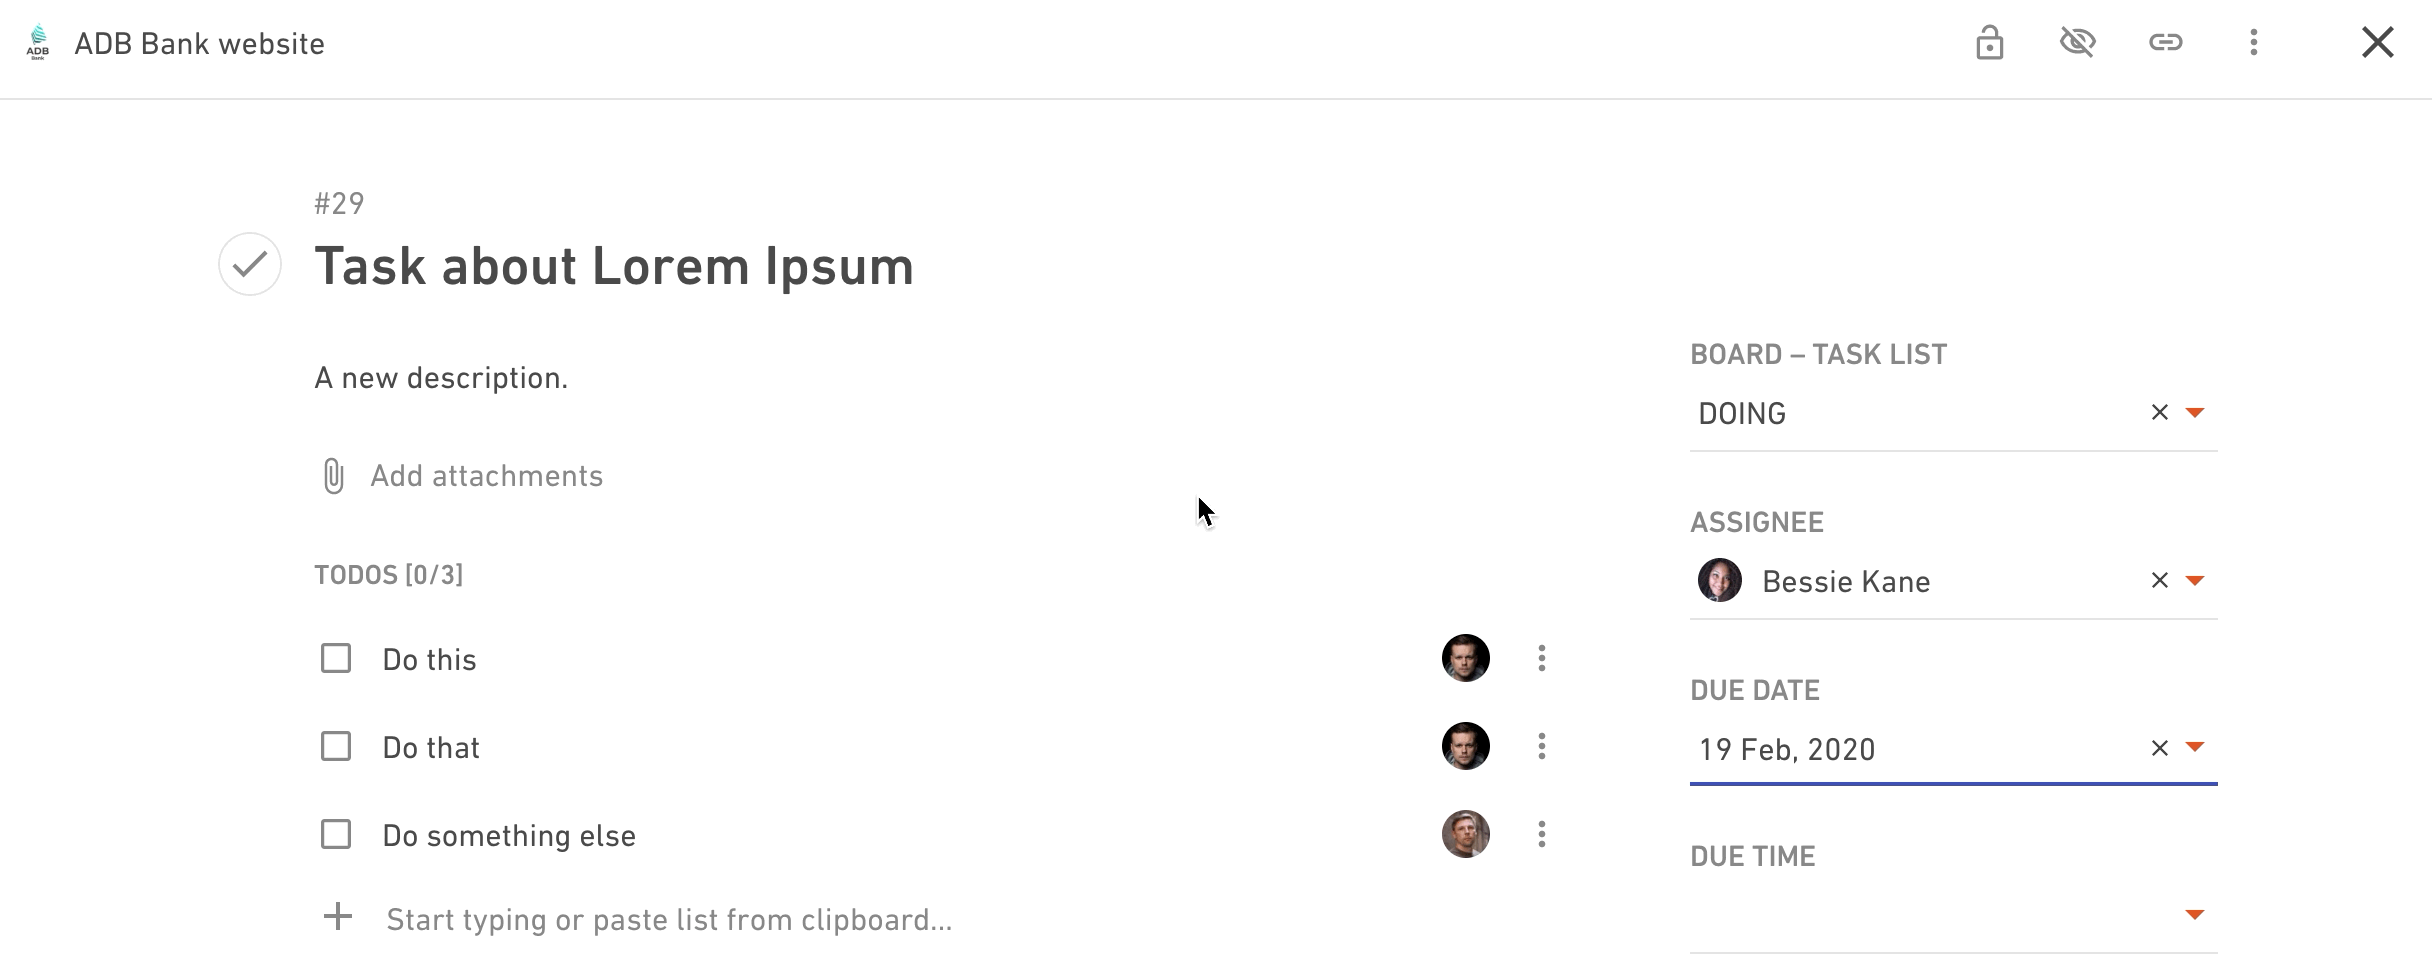This screenshot has height=980, width=2432.
Task: Clear the Bessie Kane assignee
Action: click(x=2159, y=580)
